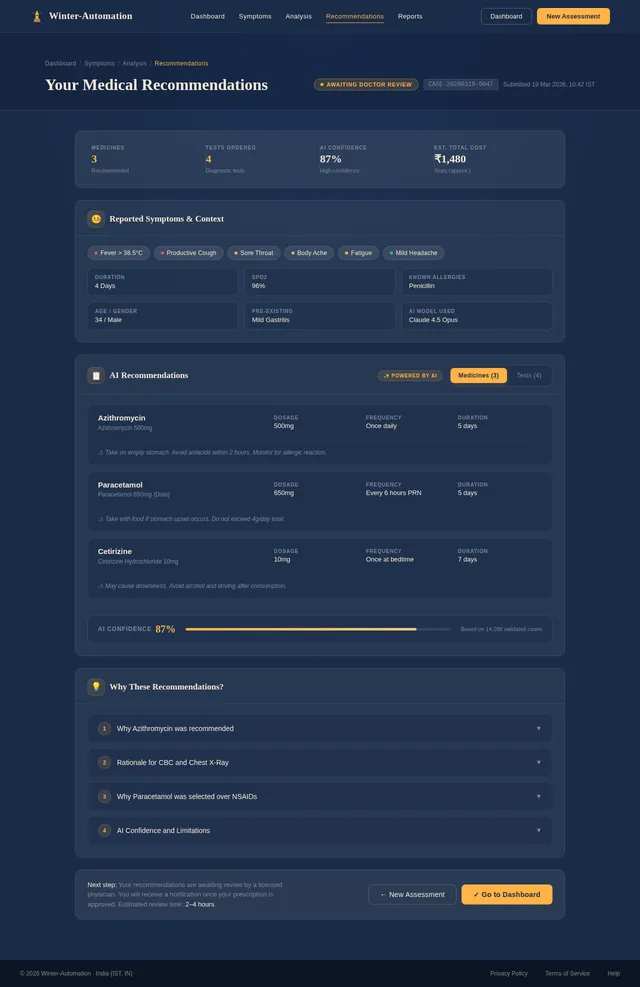Click the 'Every 6 hours PRN' frequency value
This screenshot has width=640, height=987.
point(393,493)
